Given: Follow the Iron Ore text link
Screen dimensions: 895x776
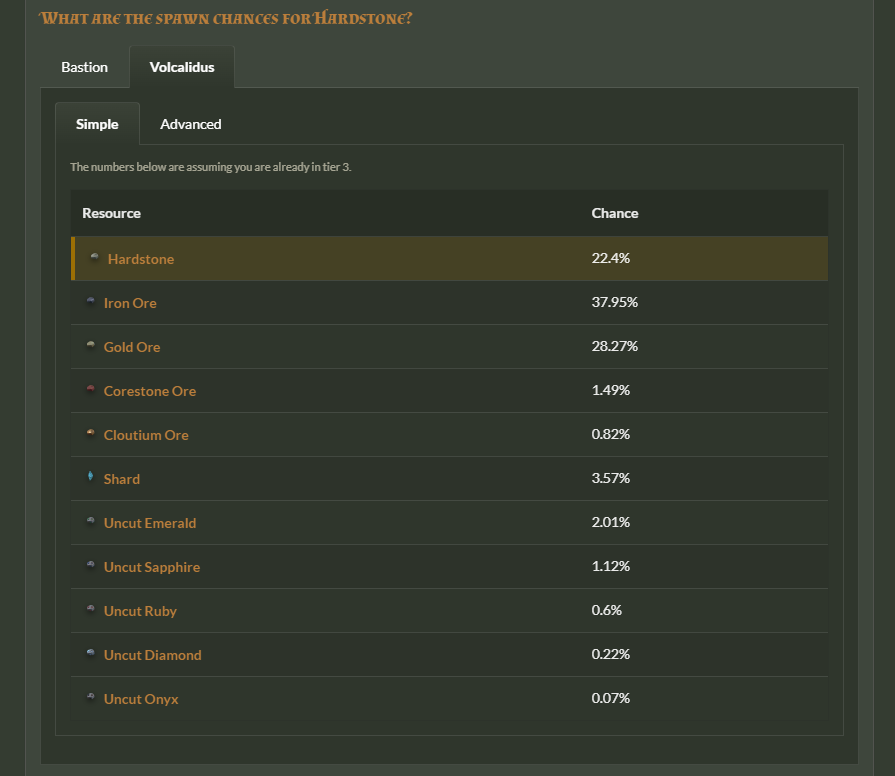Looking at the screenshot, I should [x=130, y=303].
